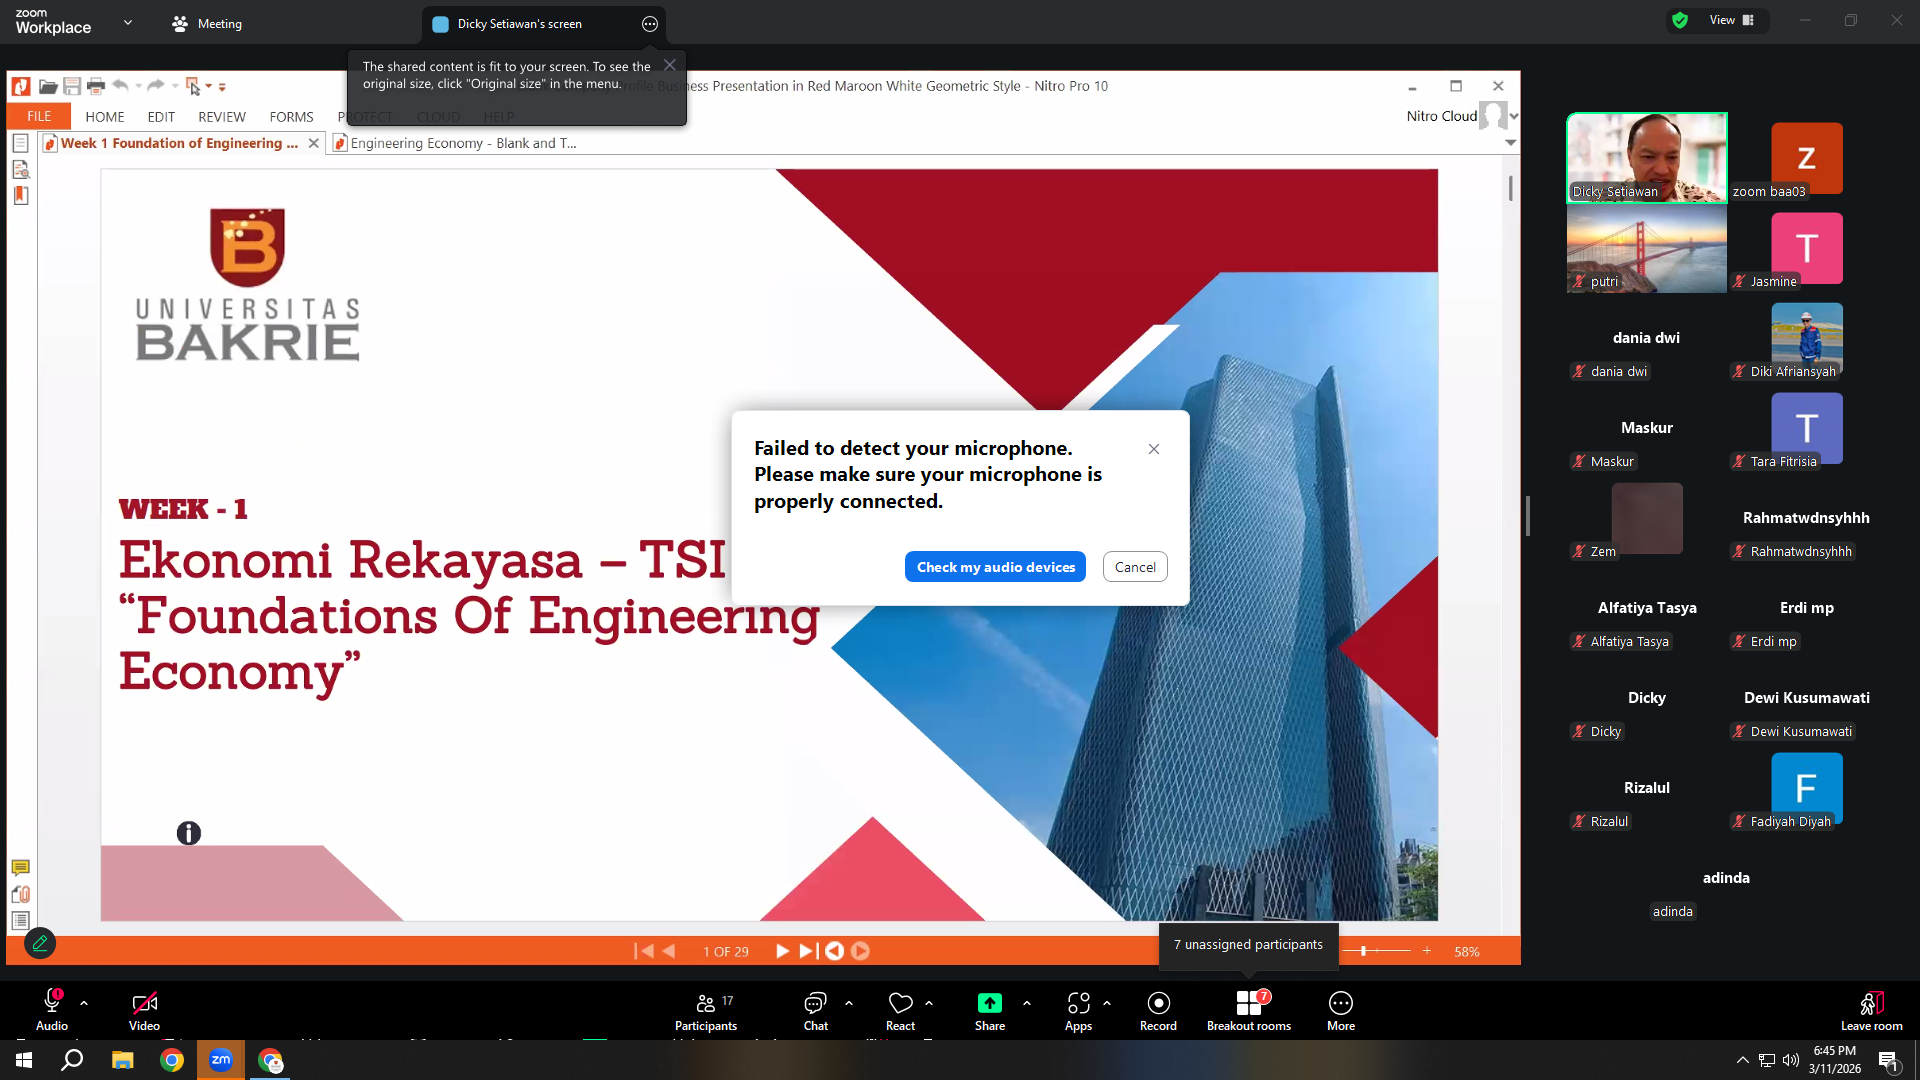Open Windows taskbar Search
The height and width of the screenshot is (1080, 1920).
click(x=72, y=1060)
